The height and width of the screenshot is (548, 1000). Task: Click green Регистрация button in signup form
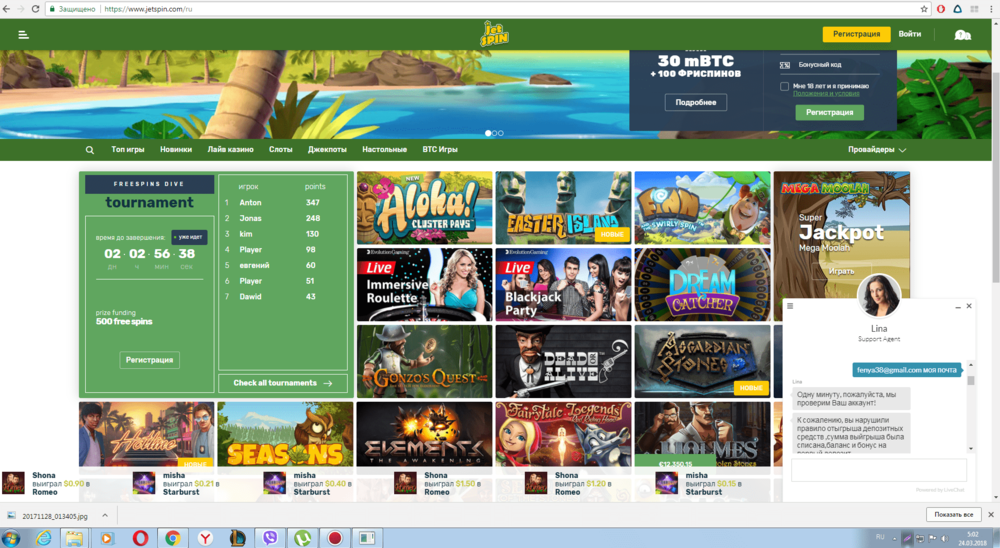pyautogui.click(x=829, y=112)
